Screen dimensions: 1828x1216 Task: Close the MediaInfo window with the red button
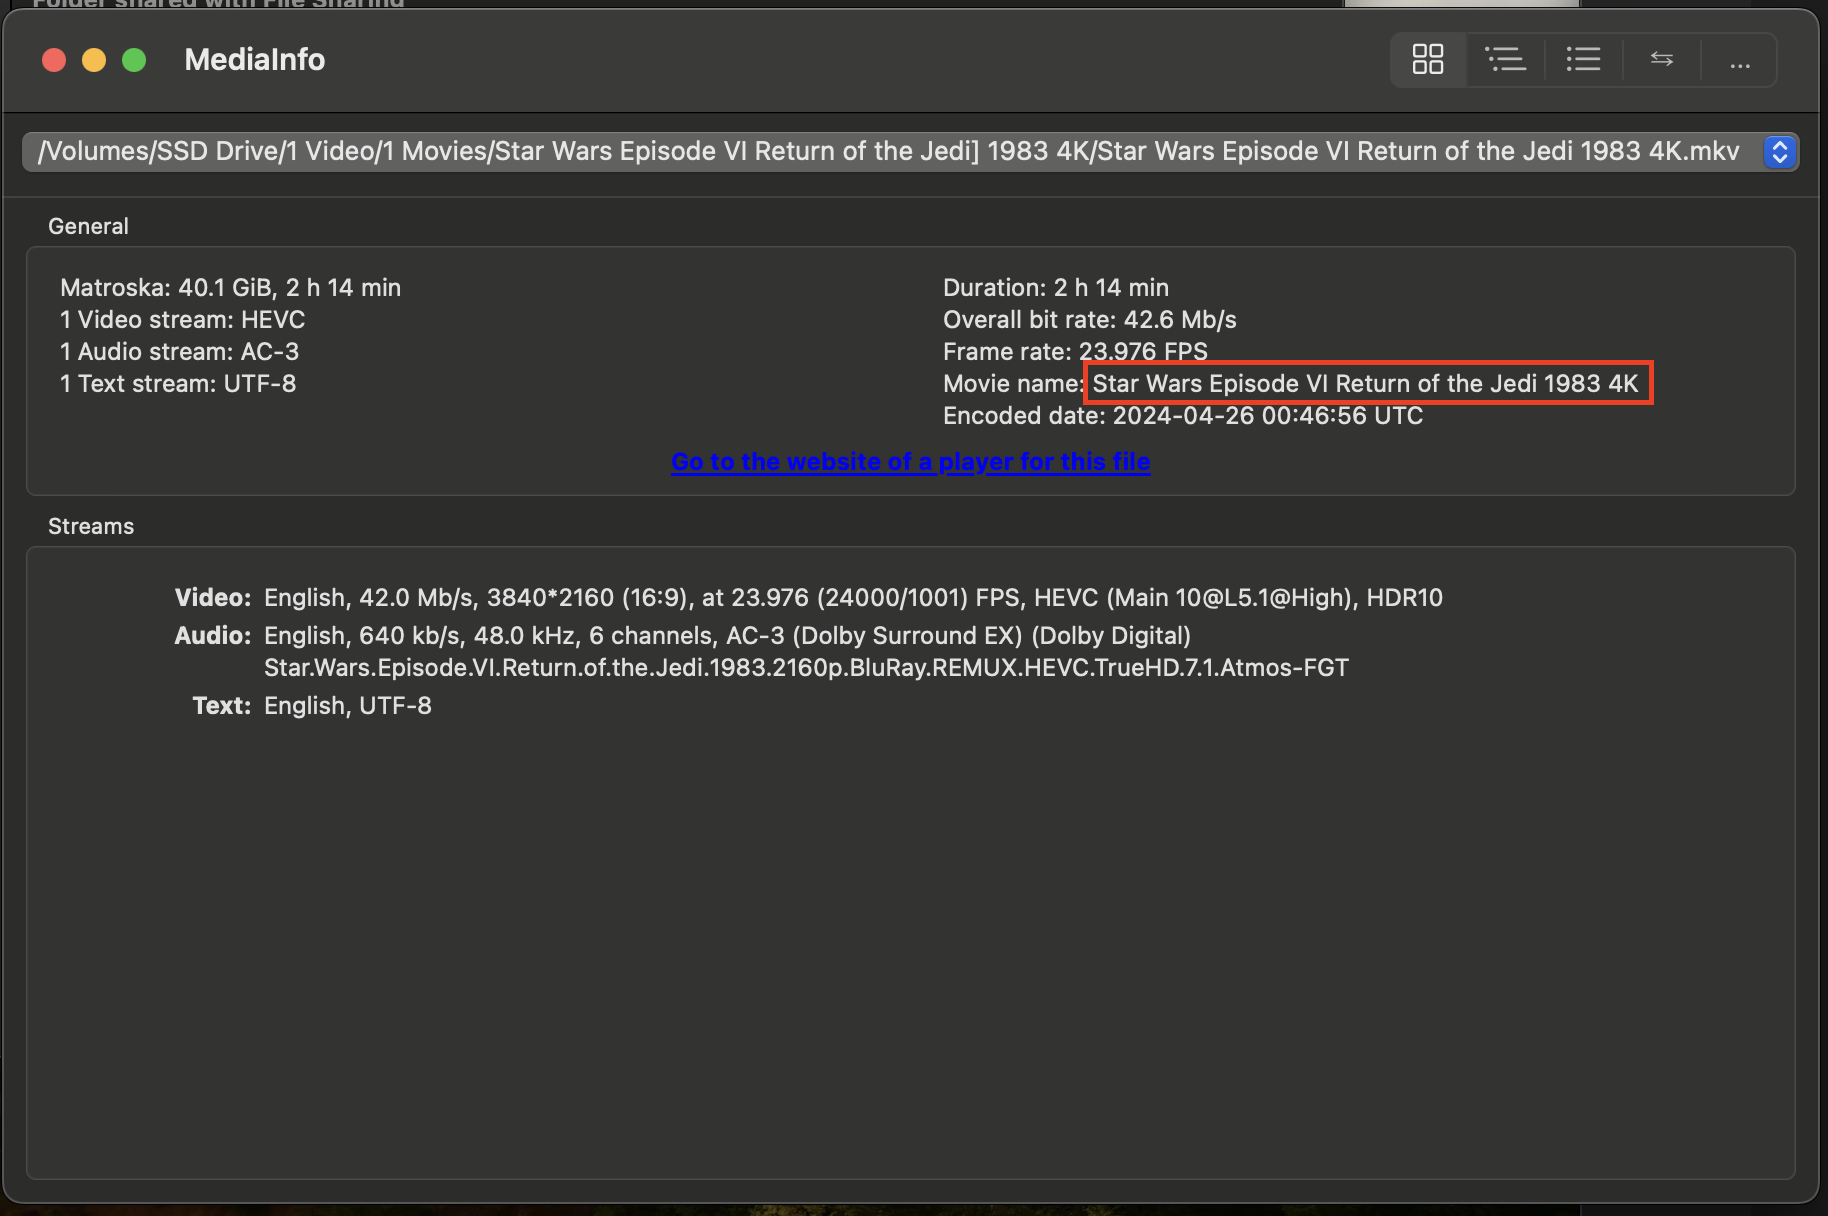(54, 60)
